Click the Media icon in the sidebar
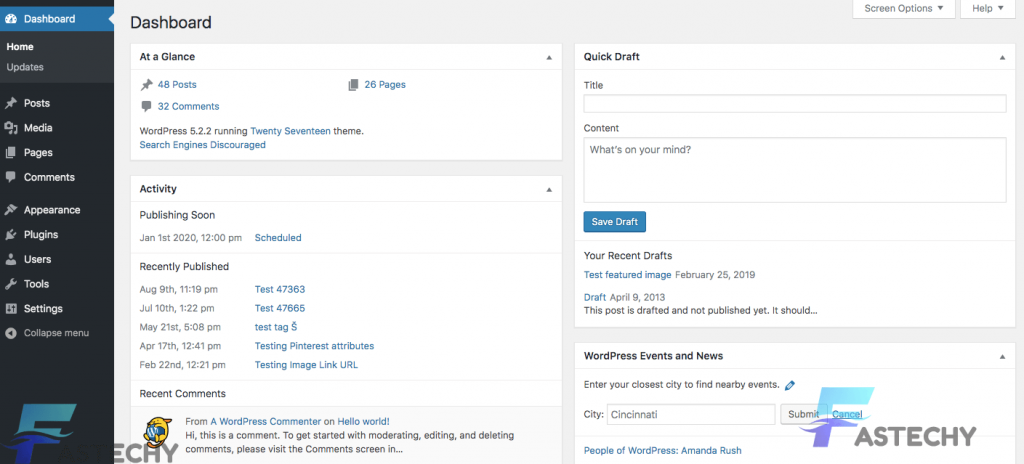Image resolution: width=1024 pixels, height=464 pixels. [10, 128]
